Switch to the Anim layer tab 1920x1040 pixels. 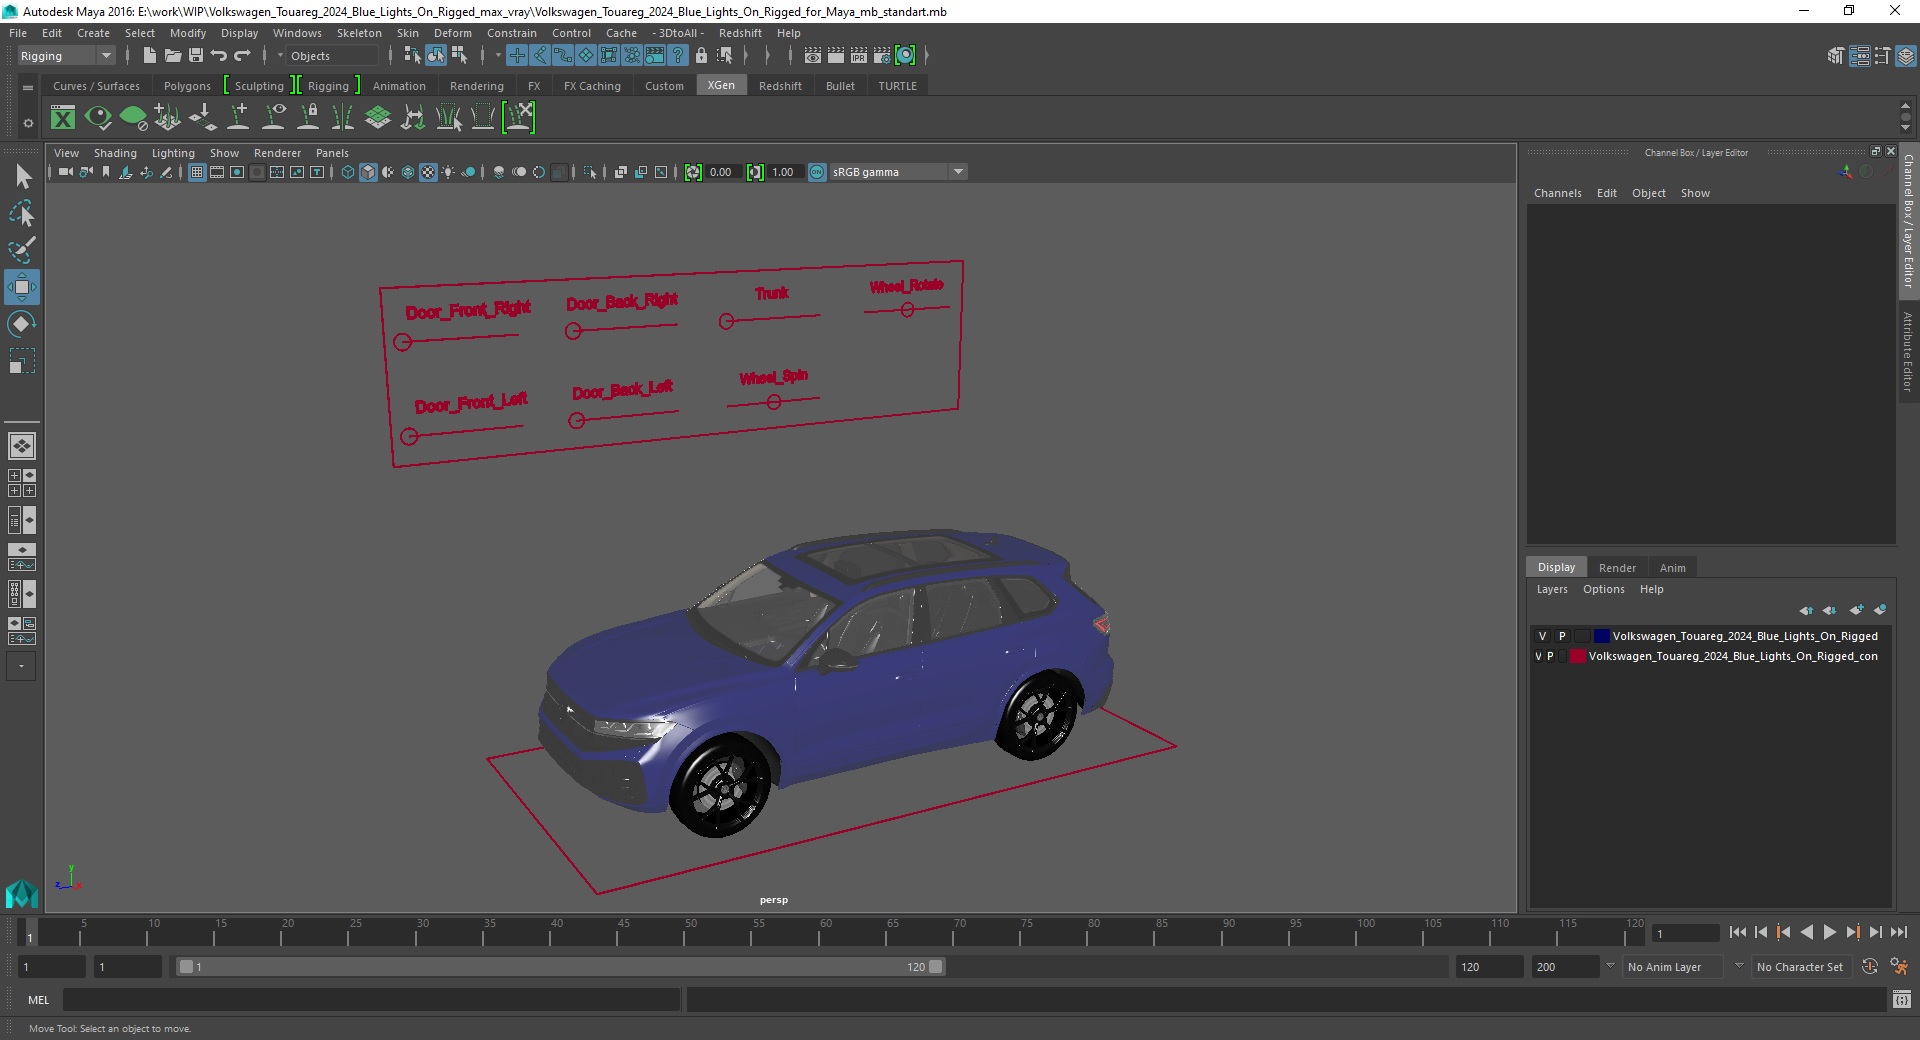(1672, 567)
